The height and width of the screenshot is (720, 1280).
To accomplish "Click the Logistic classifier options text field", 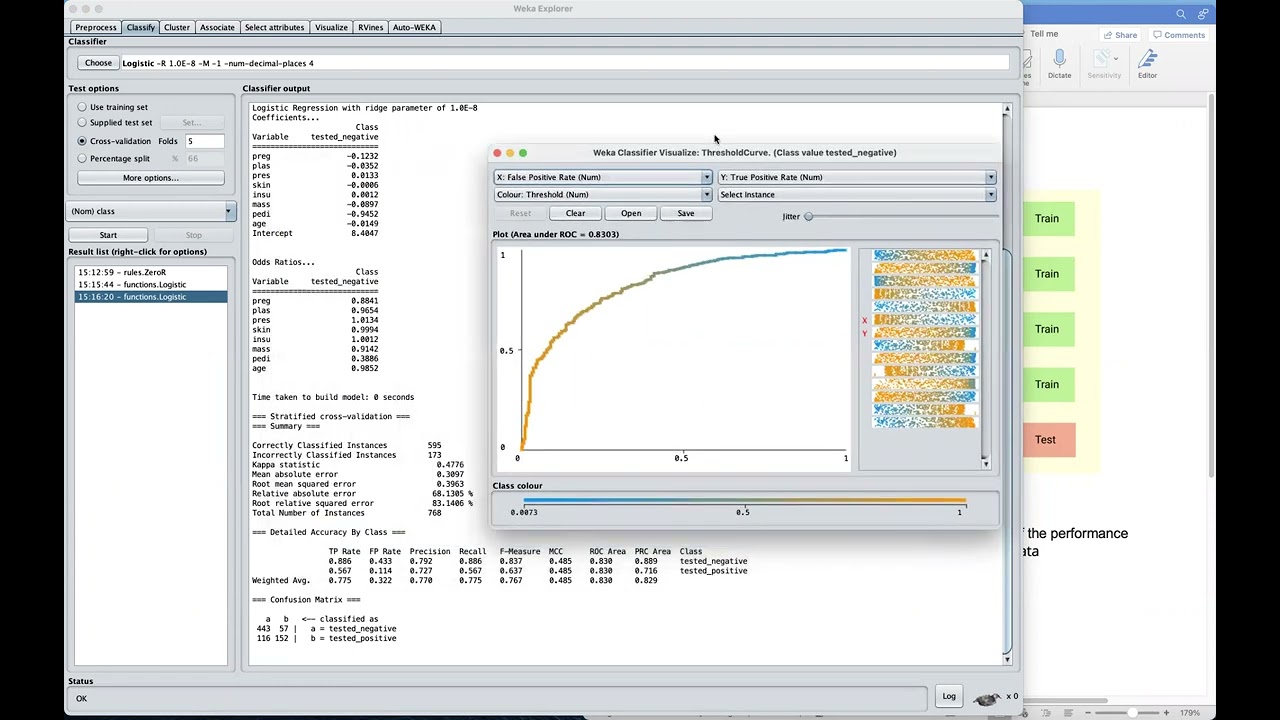I will (x=564, y=63).
